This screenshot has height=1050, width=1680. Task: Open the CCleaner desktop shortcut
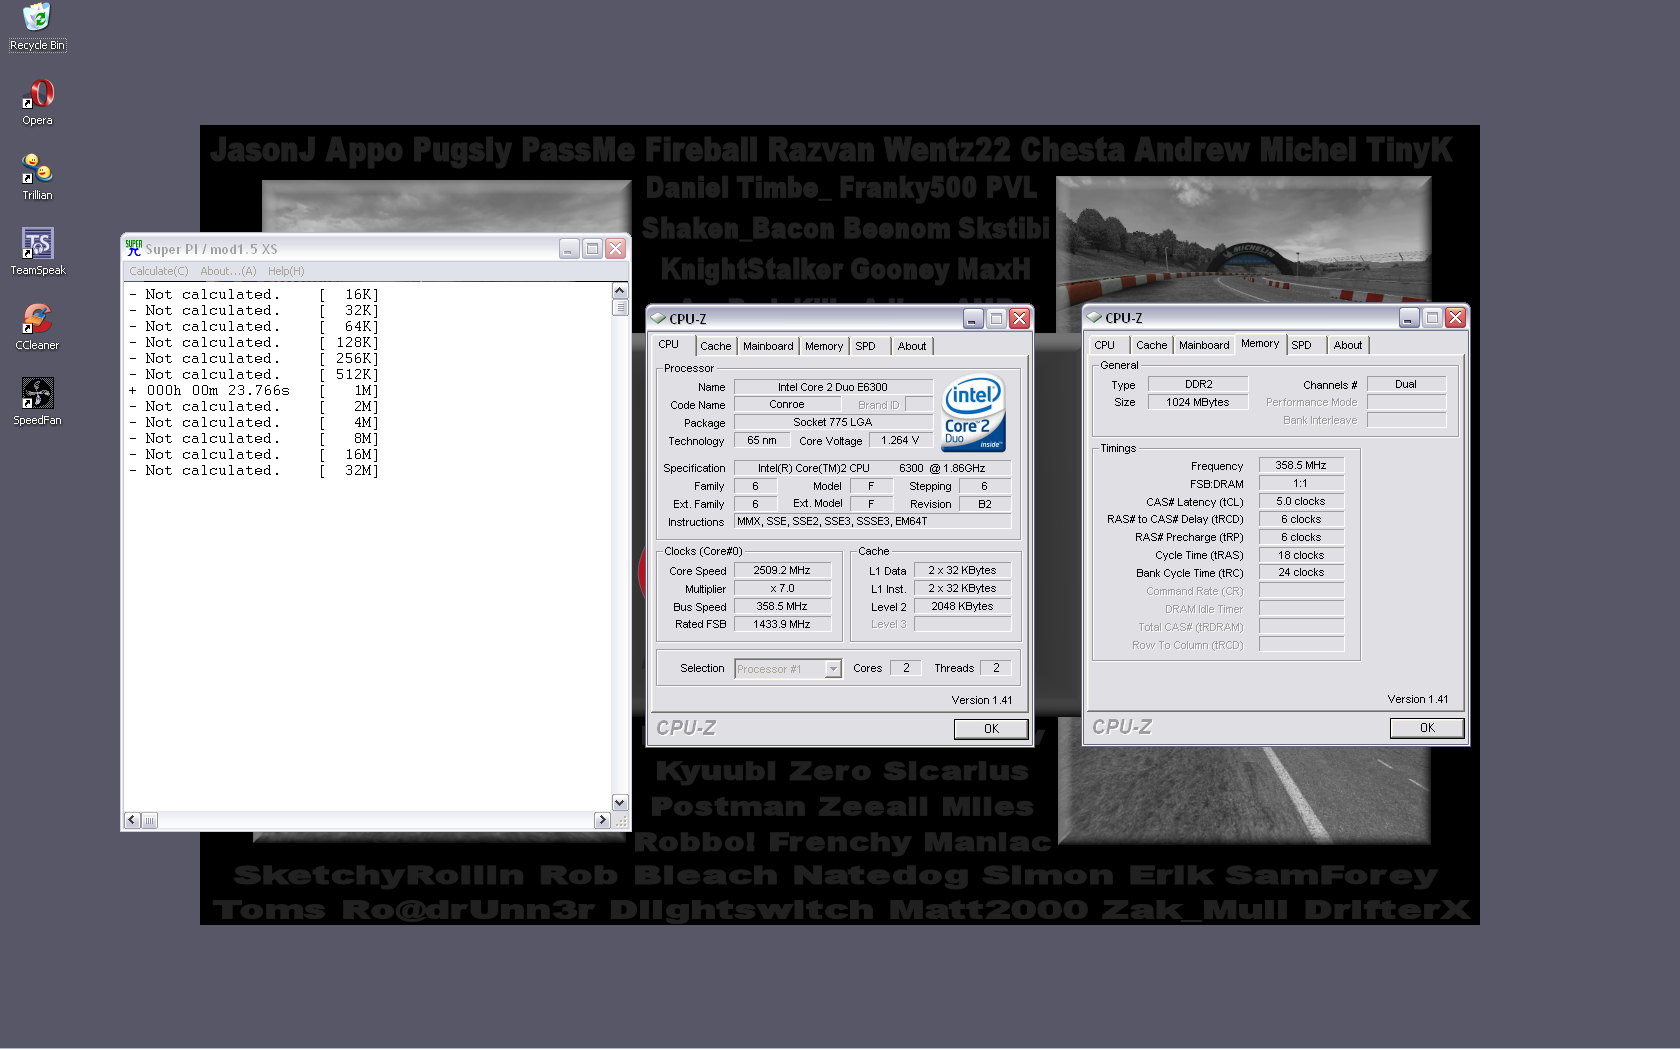coord(37,327)
